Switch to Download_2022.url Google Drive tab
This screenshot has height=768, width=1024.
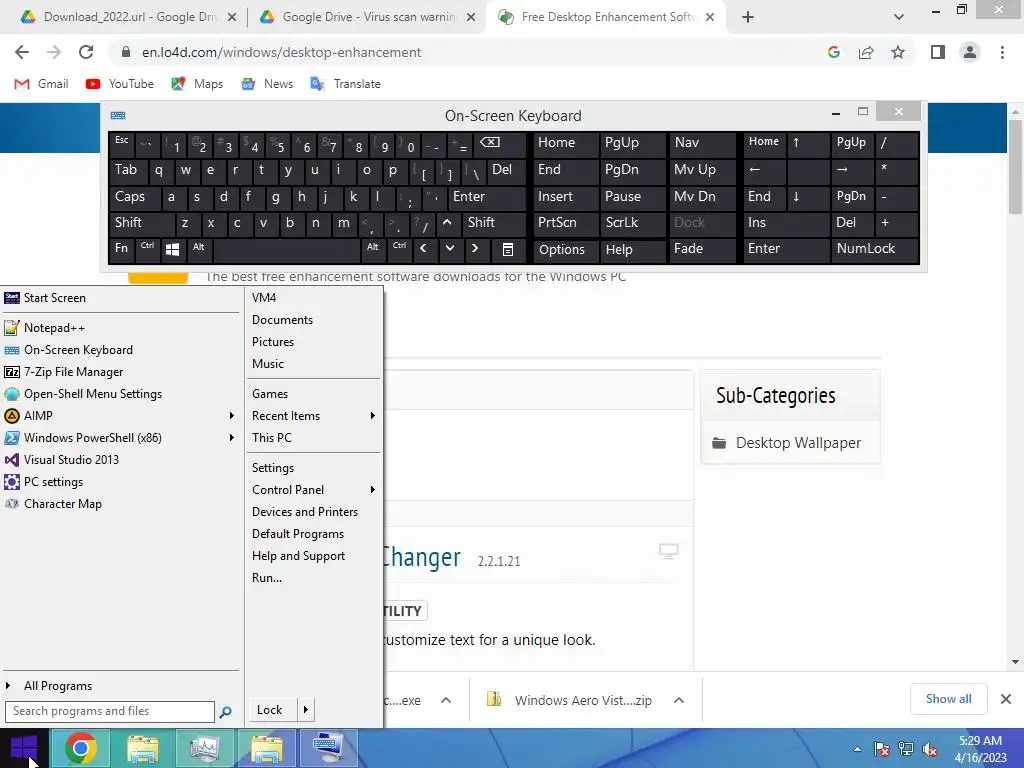tap(129, 17)
